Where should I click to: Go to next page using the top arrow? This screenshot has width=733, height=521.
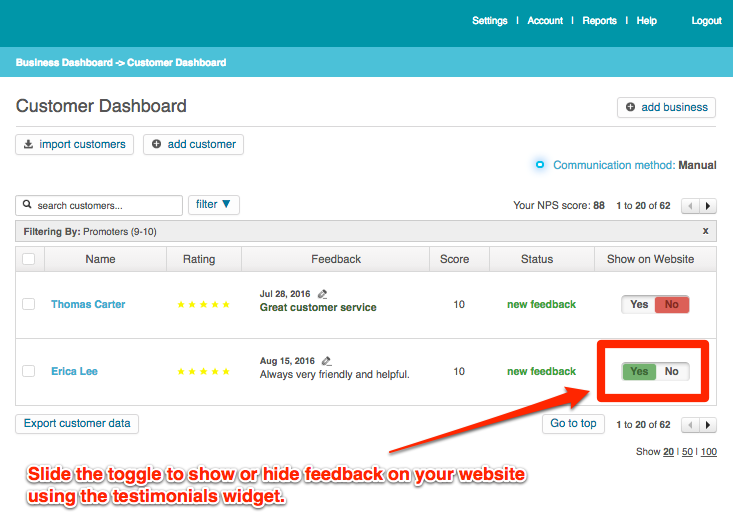(x=708, y=206)
